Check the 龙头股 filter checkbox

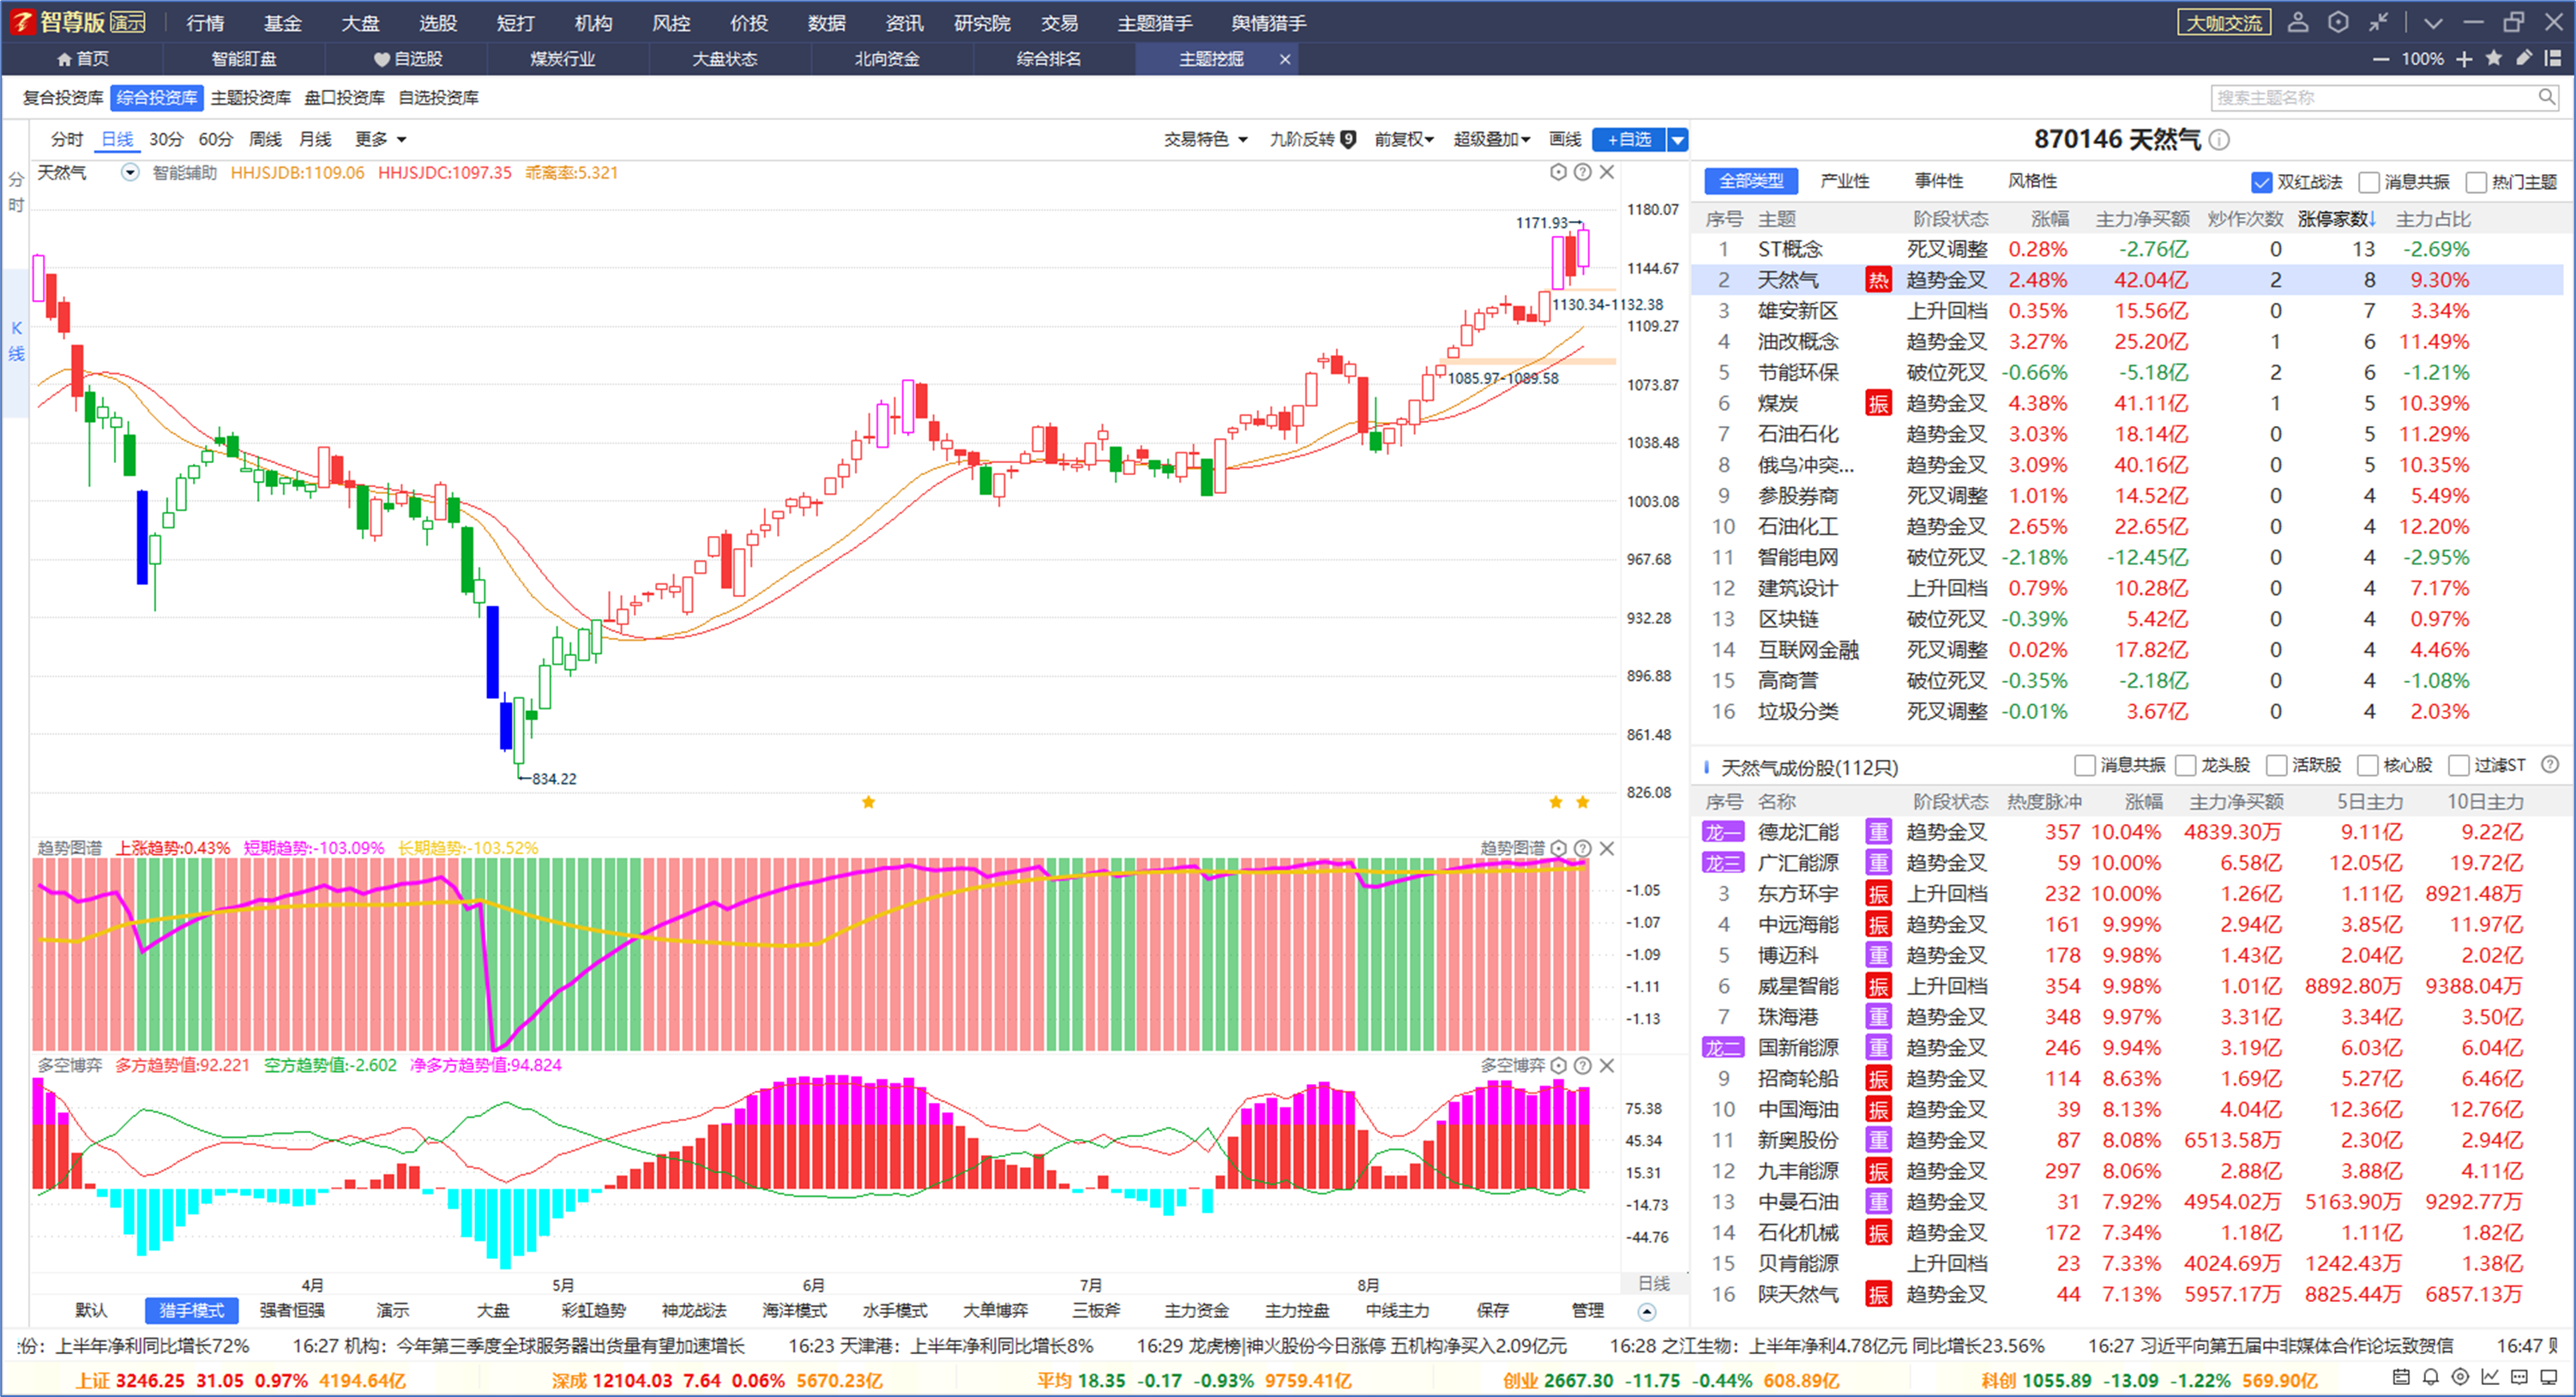coord(2185,766)
